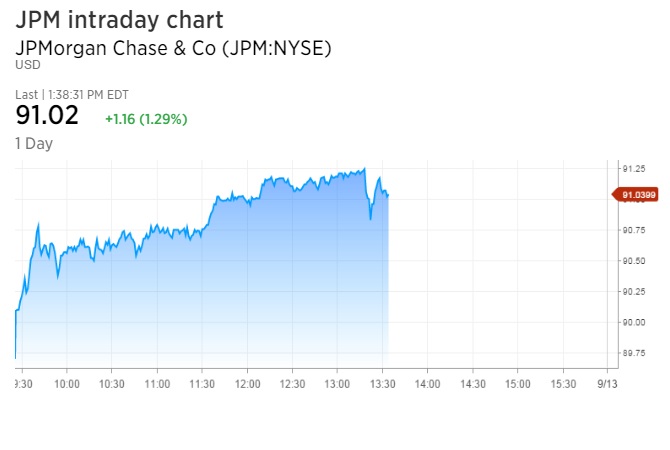Click the green +1.16 (1.29%) change value
Viewport: 670px width, 450px height.
pyautogui.click(x=146, y=119)
